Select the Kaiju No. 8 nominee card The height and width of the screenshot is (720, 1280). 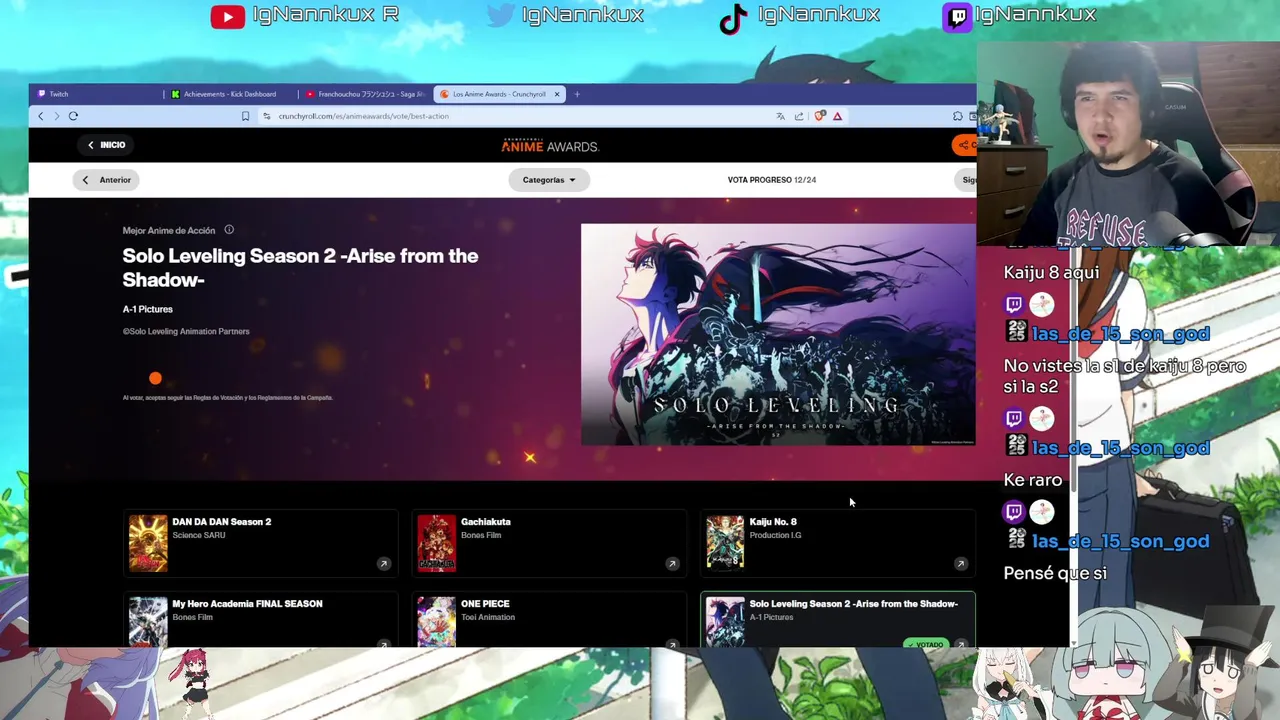point(838,542)
